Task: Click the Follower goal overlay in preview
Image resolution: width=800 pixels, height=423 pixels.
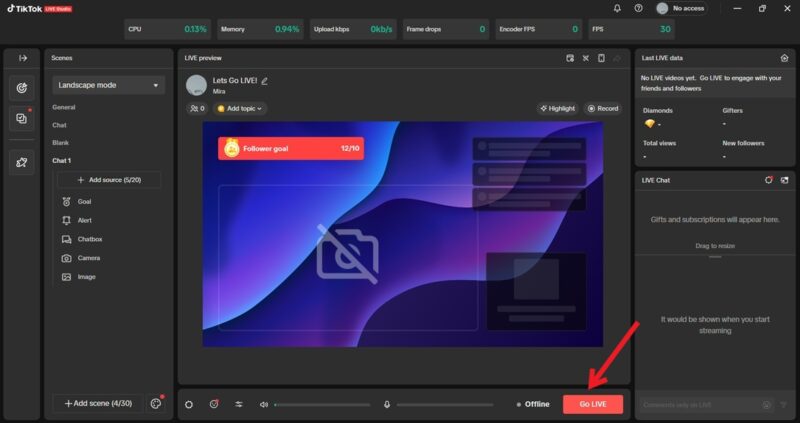Action: point(291,148)
